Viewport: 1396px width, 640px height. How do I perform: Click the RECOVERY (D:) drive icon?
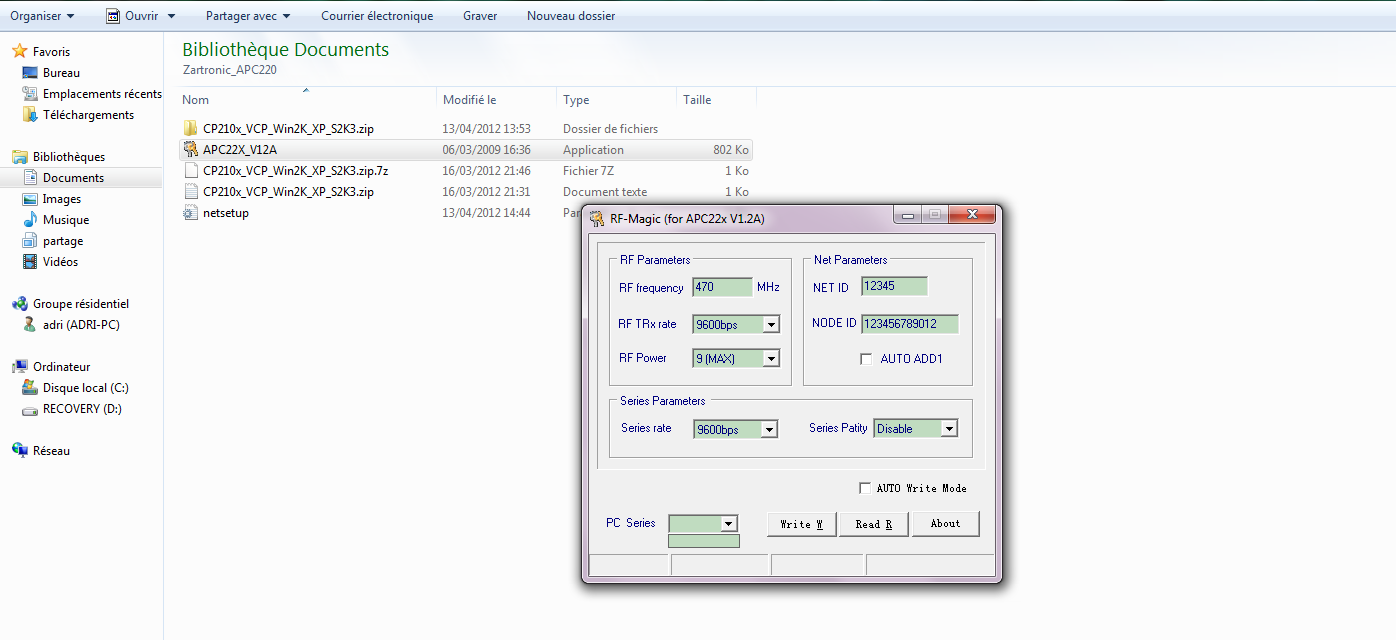(30, 408)
